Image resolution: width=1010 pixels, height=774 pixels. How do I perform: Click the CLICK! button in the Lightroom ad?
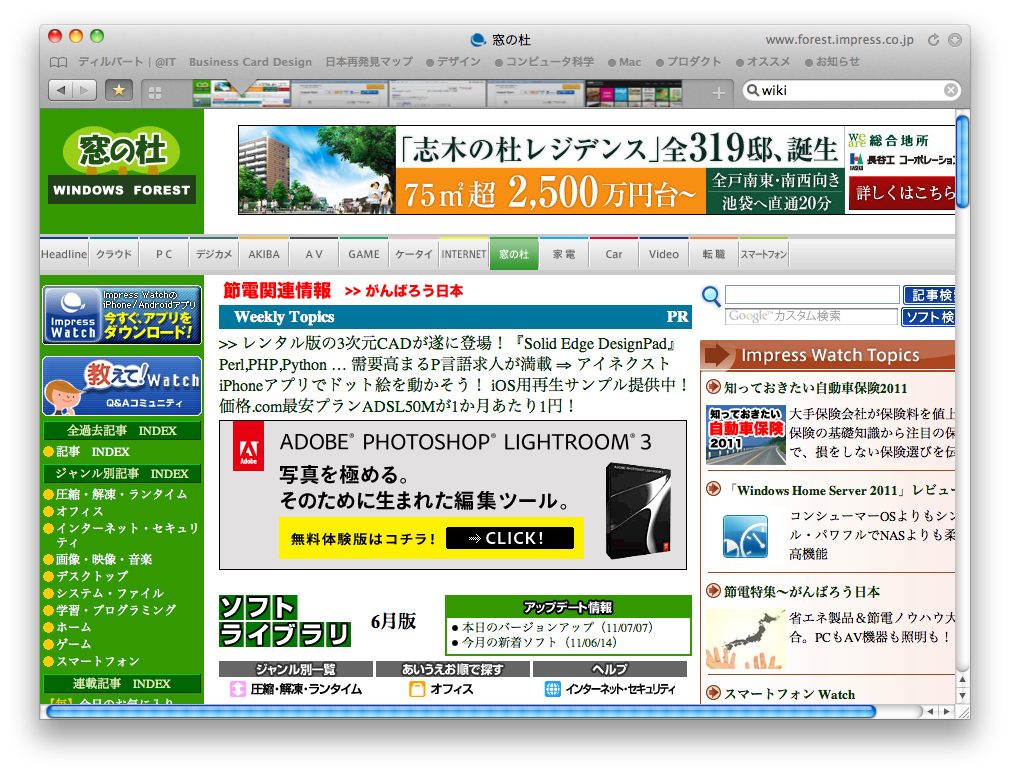(511, 538)
